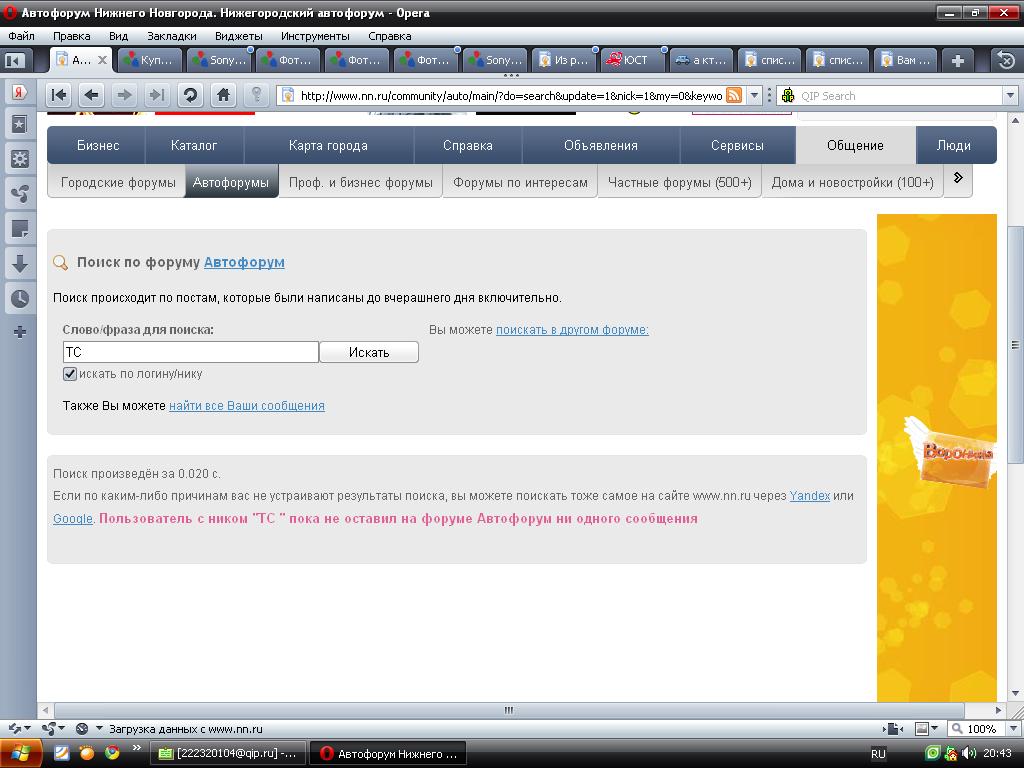
Task: Expand more forum categories with chevron
Action: 958,178
